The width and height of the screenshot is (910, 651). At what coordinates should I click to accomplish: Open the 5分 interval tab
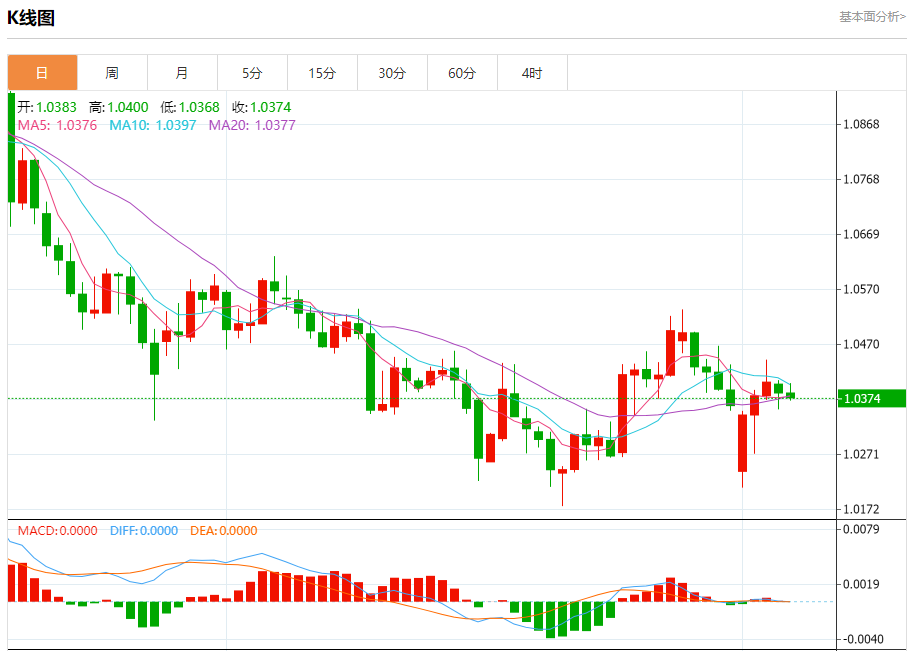[x=252, y=73]
